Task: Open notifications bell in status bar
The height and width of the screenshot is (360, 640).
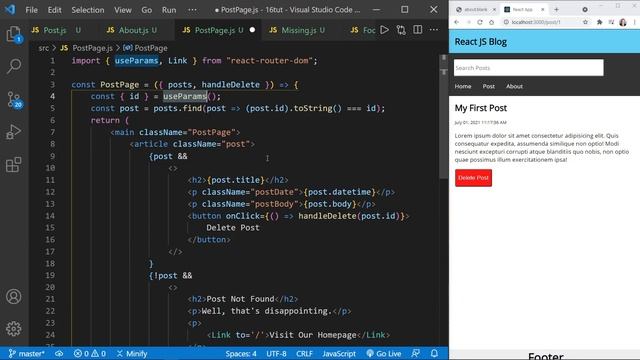Action: click(x=434, y=353)
